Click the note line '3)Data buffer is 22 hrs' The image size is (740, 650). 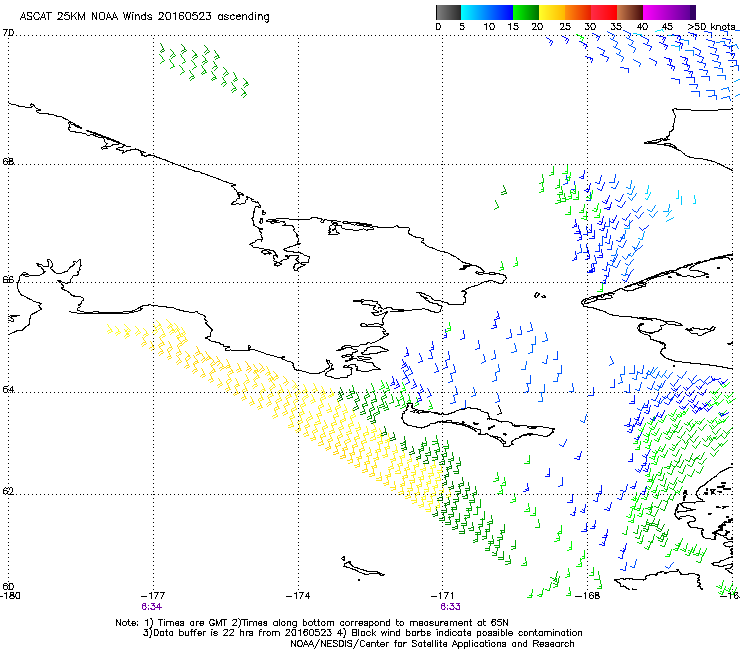pos(362,633)
